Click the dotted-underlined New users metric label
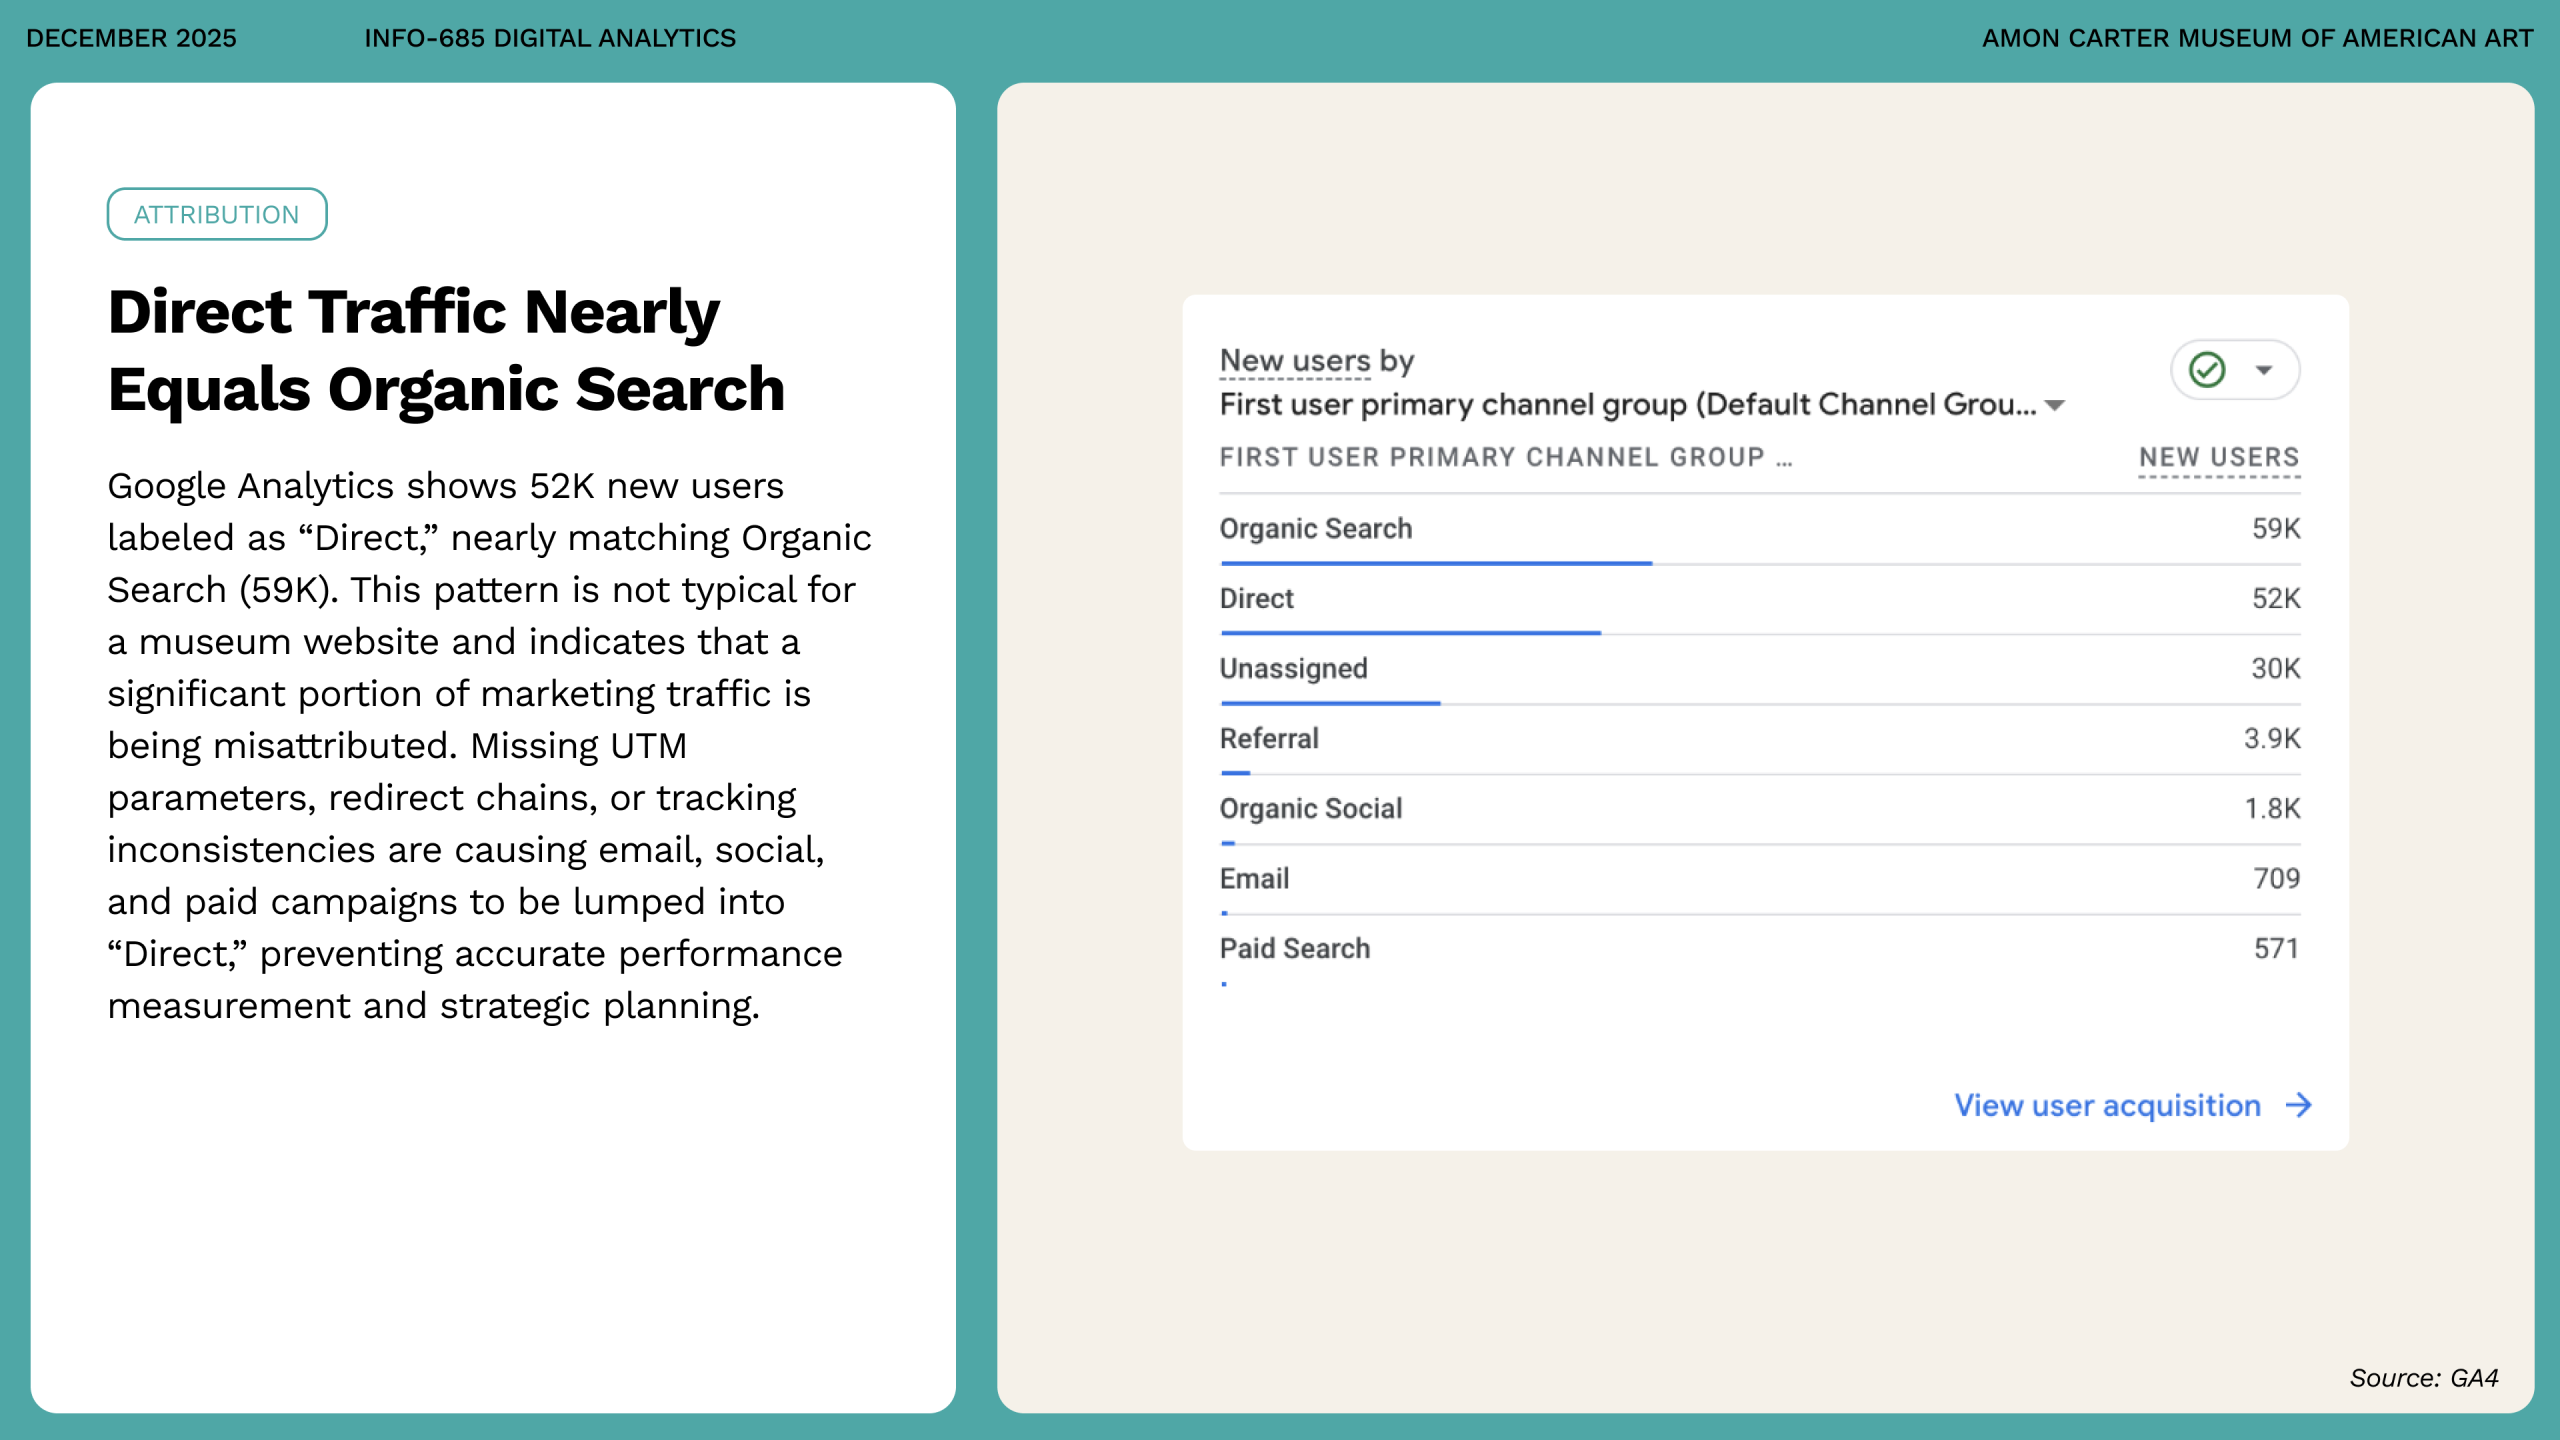 click(1295, 361)
